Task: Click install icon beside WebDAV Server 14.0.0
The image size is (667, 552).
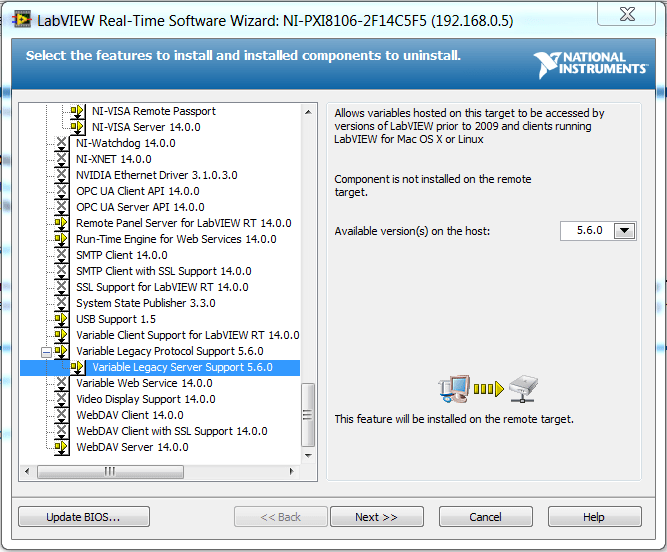Action: [62, 447]
